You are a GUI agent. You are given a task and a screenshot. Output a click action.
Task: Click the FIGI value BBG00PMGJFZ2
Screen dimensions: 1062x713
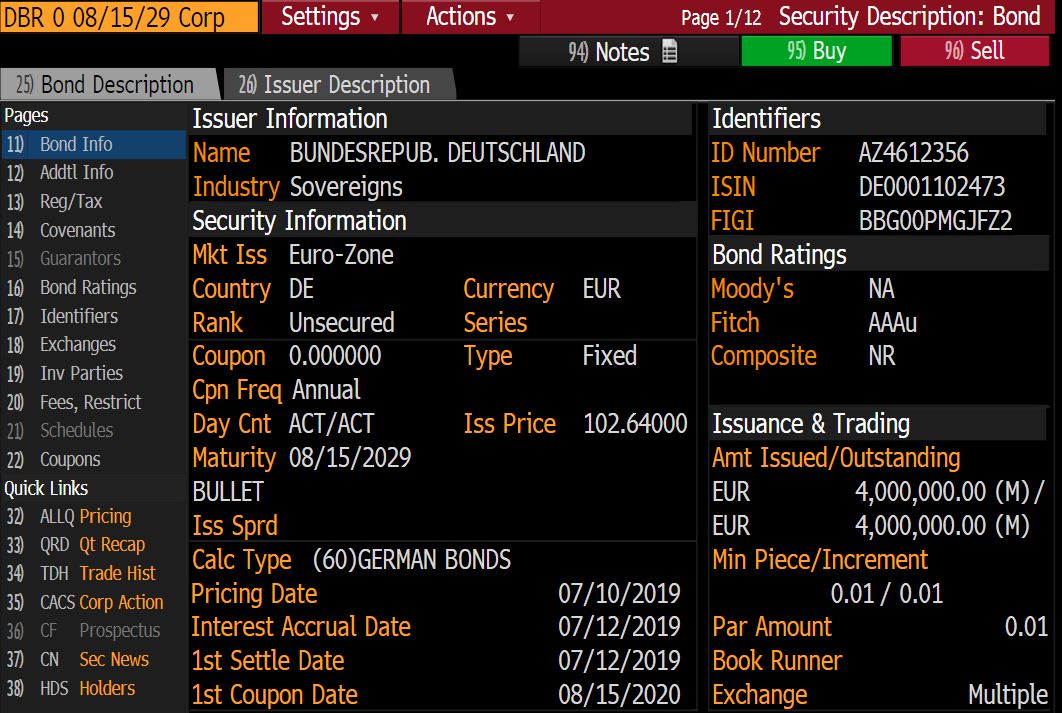pyautogui.click(x=935, y=221)
